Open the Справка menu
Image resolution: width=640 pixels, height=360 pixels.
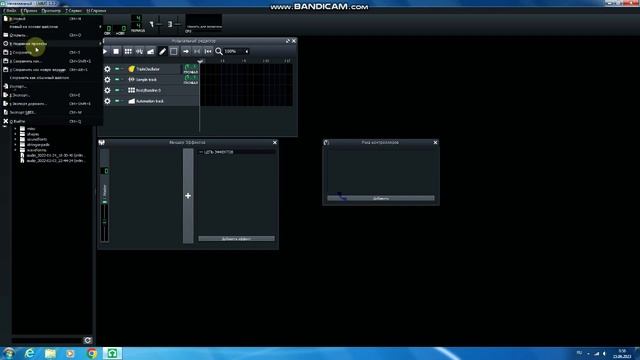point(96,11)
